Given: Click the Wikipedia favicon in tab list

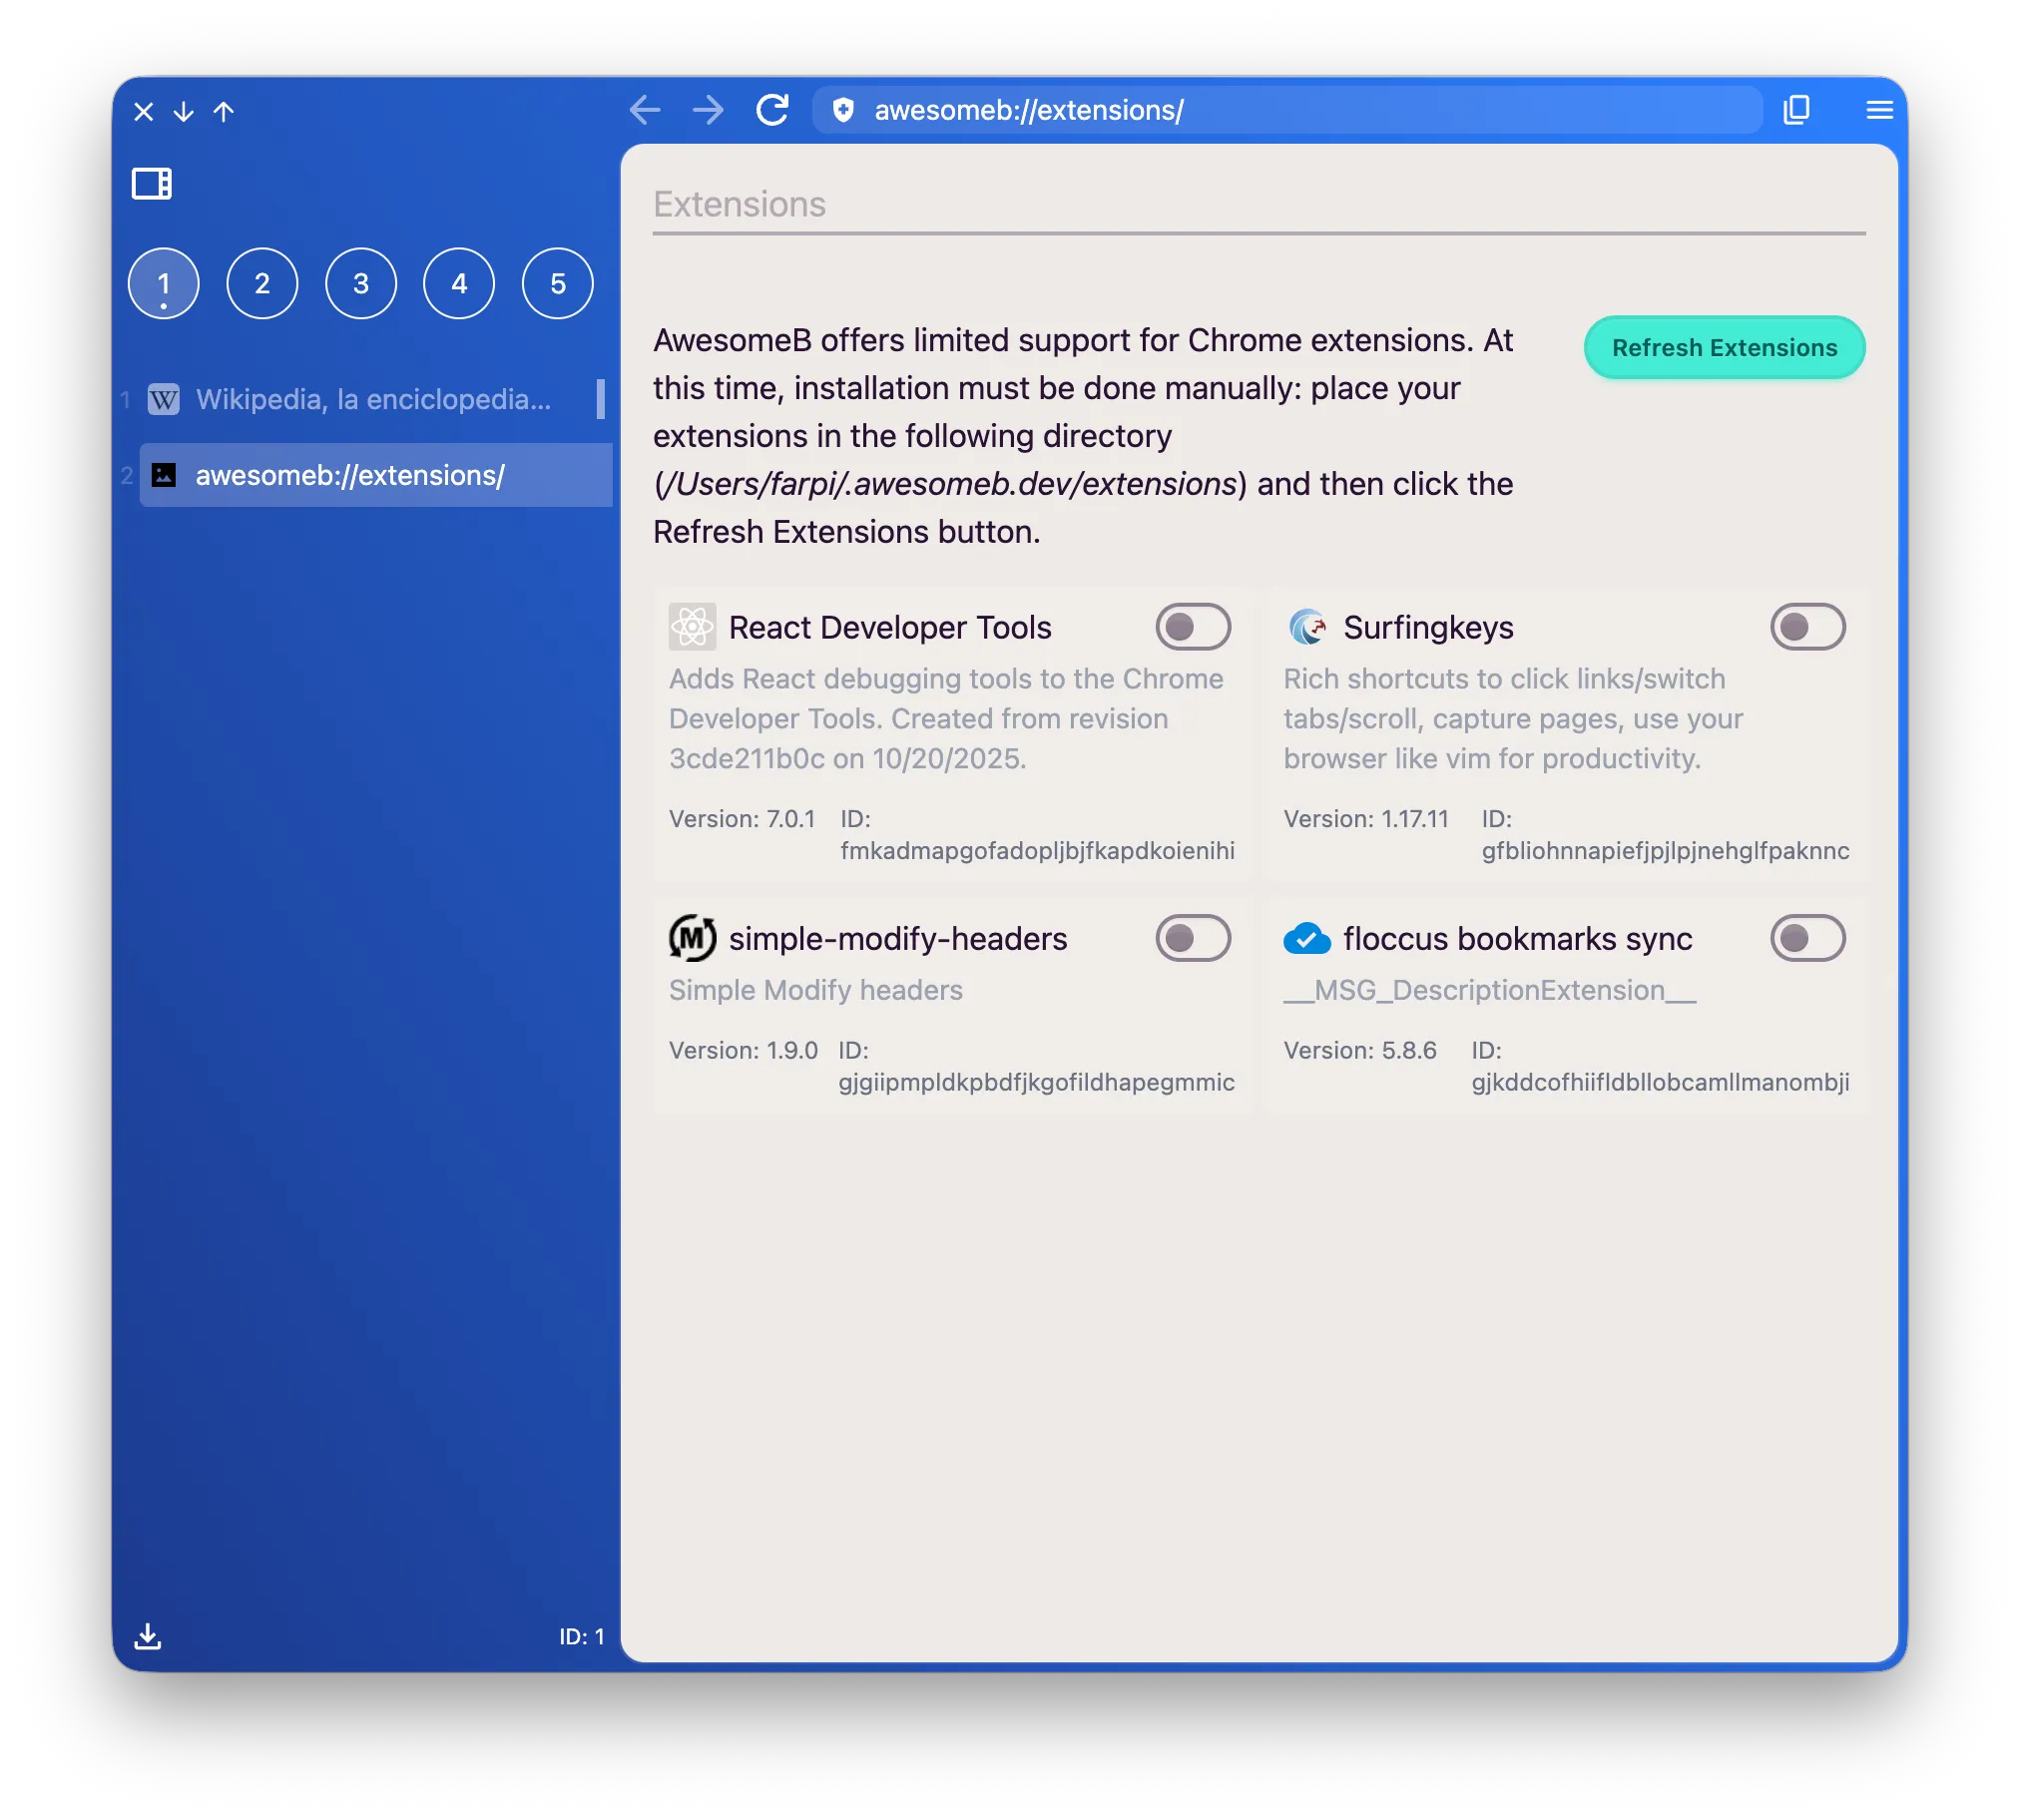Looking at the screenshot, I should [164, 400].
